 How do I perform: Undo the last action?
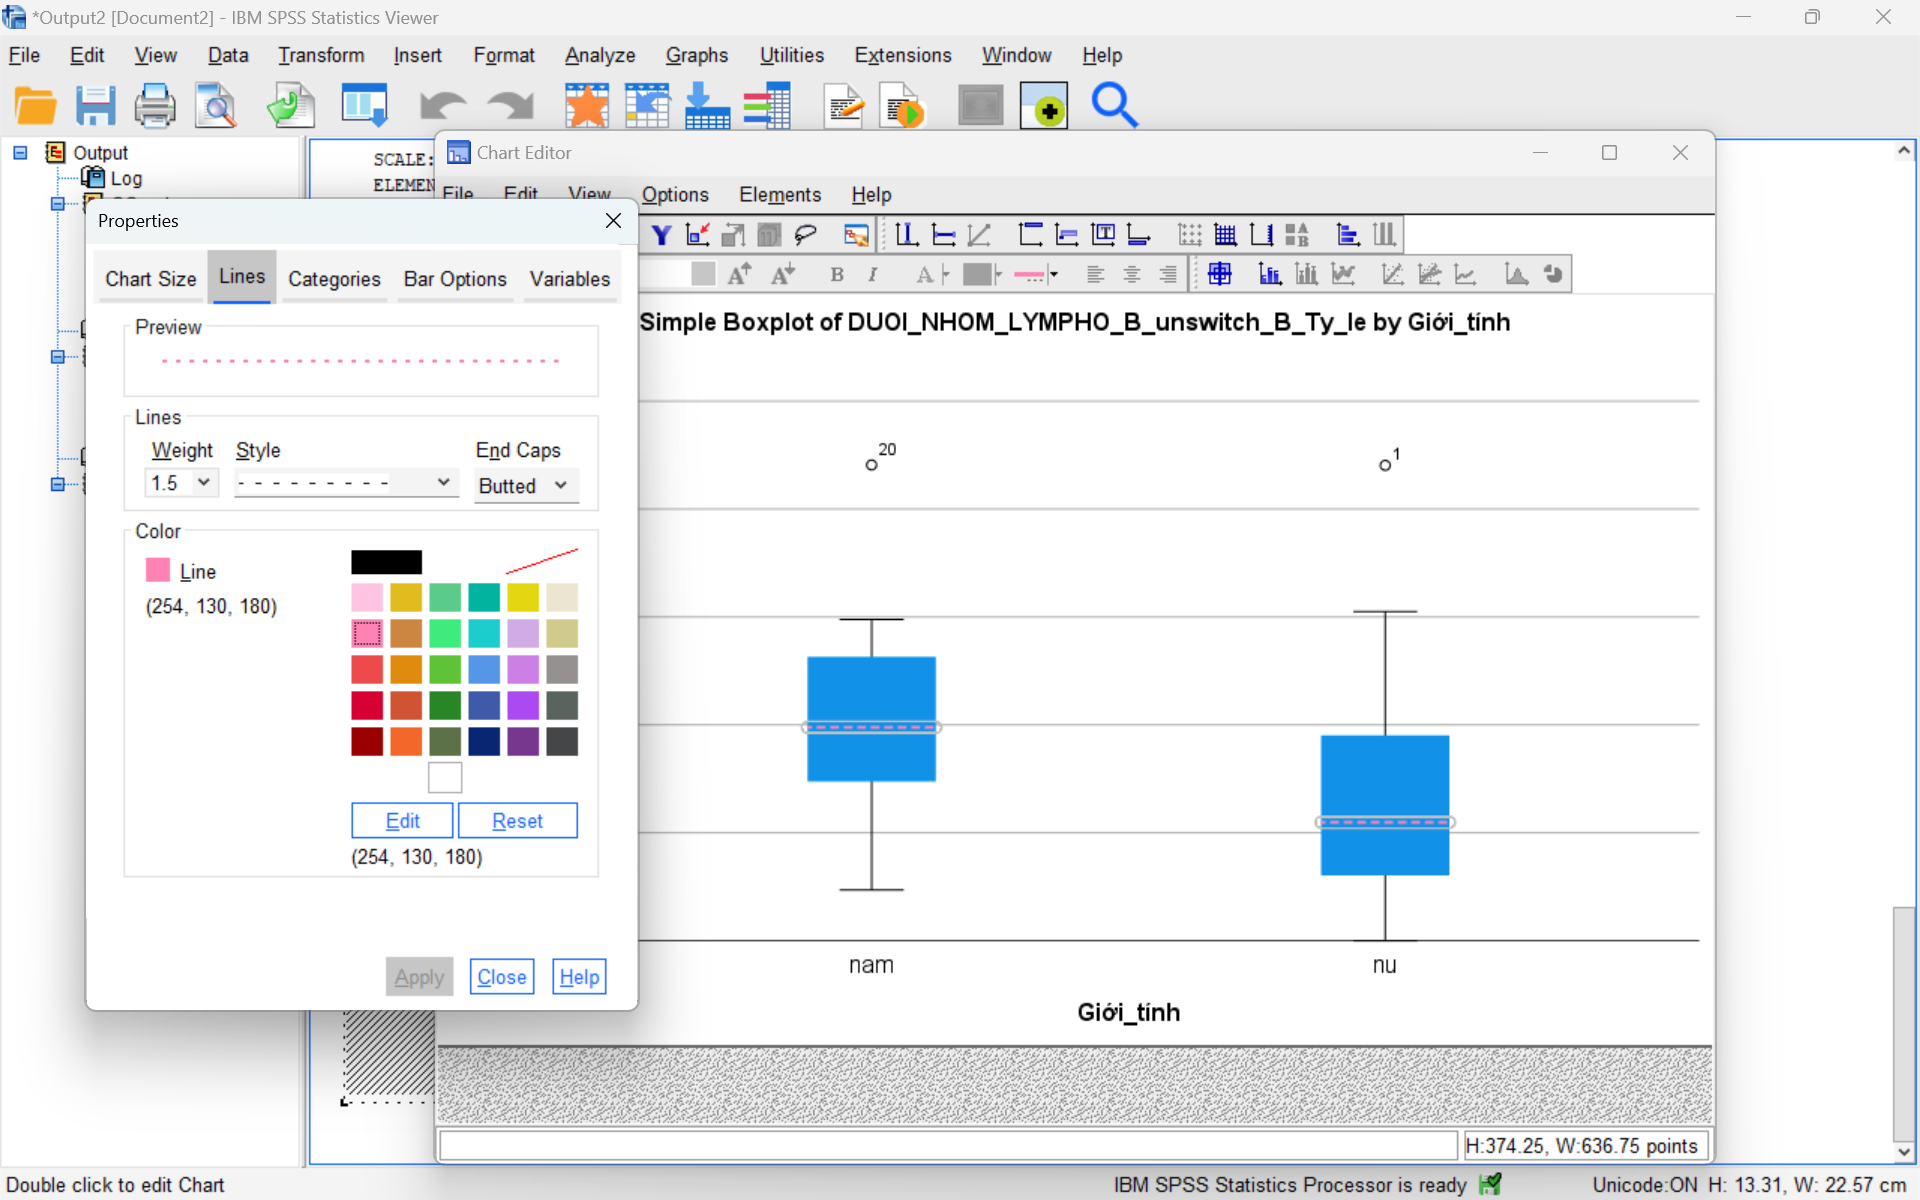[x=443, y=105]
